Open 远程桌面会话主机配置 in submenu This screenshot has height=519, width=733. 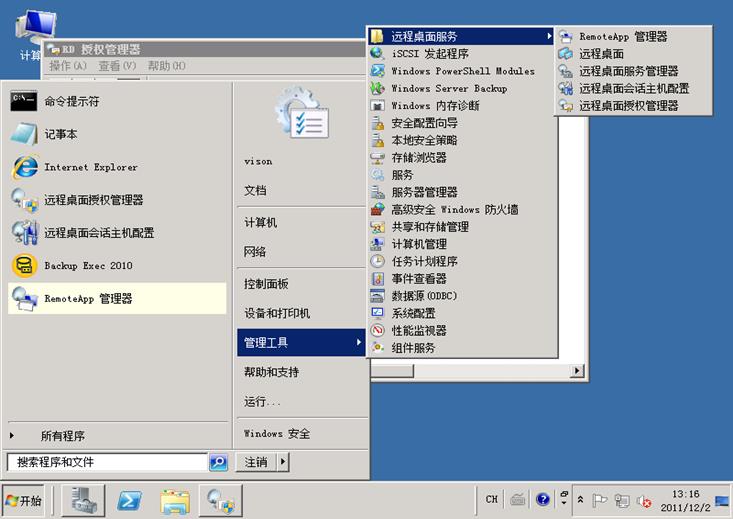pos(633,88)
